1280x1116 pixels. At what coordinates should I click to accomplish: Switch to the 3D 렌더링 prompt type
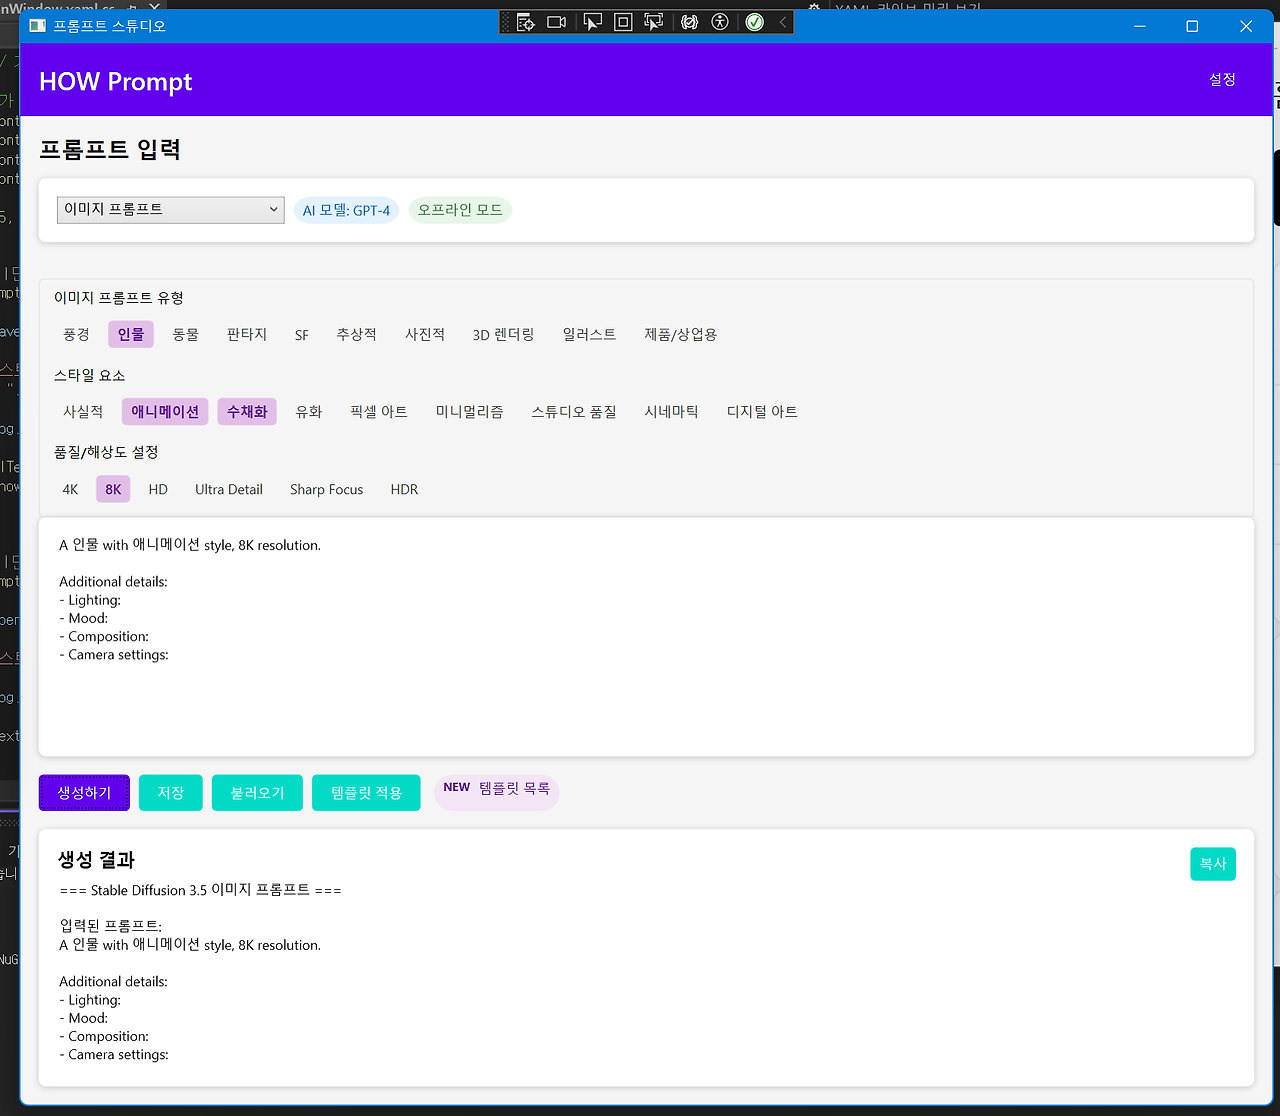click(x=503, y=334)
